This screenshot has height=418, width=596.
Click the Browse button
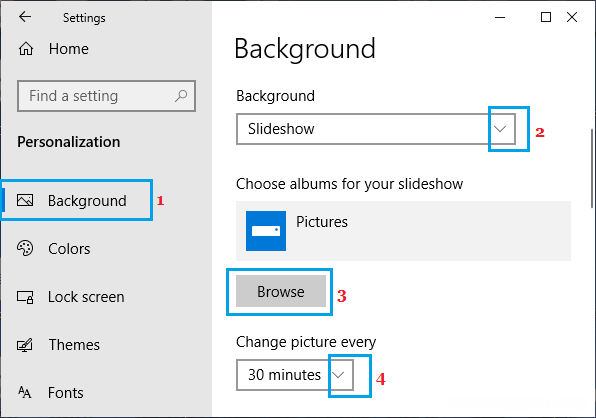click(281, 291)
